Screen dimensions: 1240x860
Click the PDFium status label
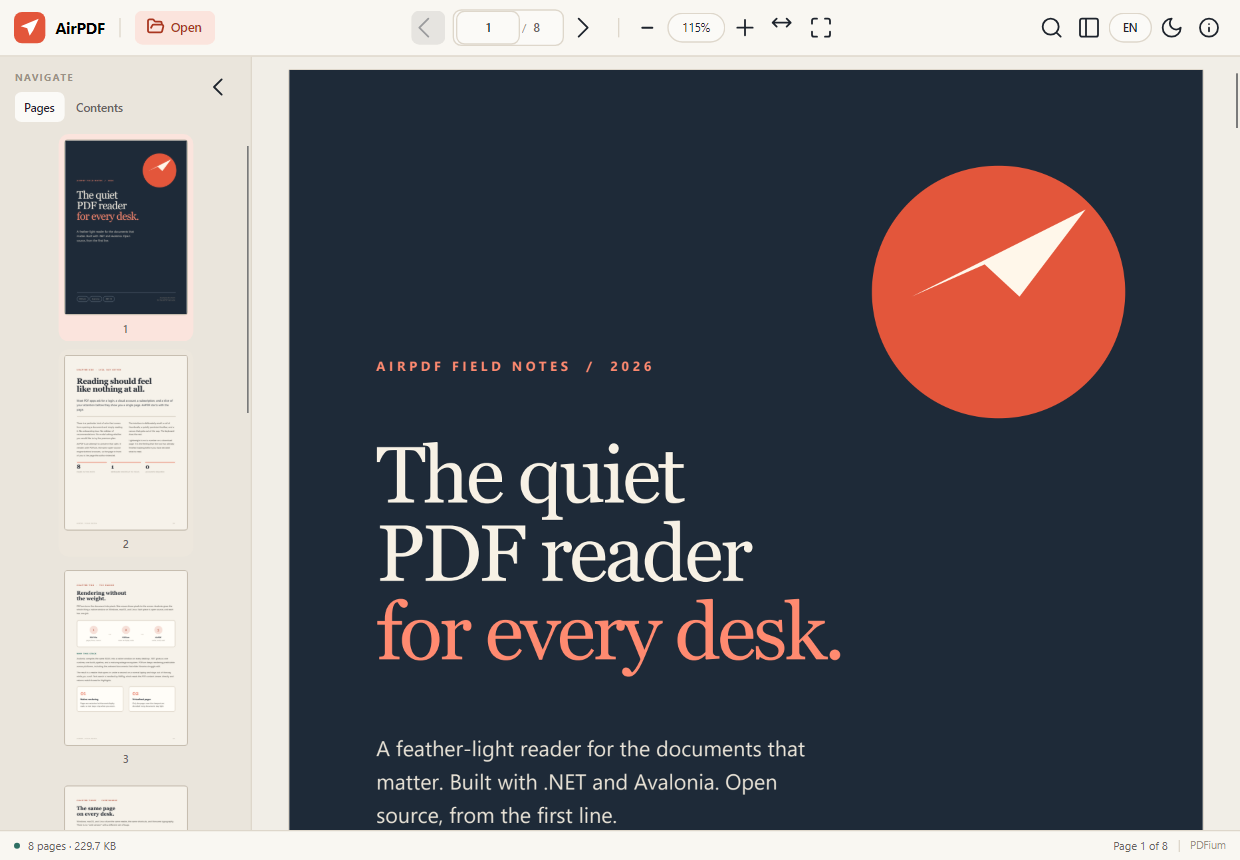(x=1208, y=846)
